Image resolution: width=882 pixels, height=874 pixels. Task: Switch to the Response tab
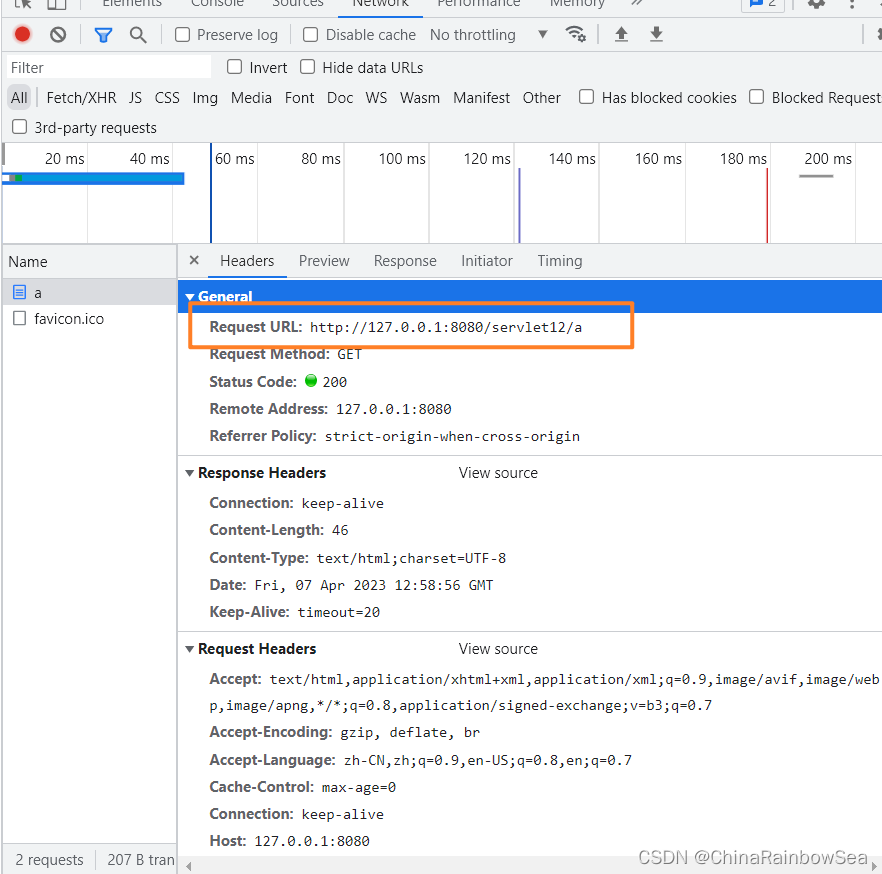(405, 261)
